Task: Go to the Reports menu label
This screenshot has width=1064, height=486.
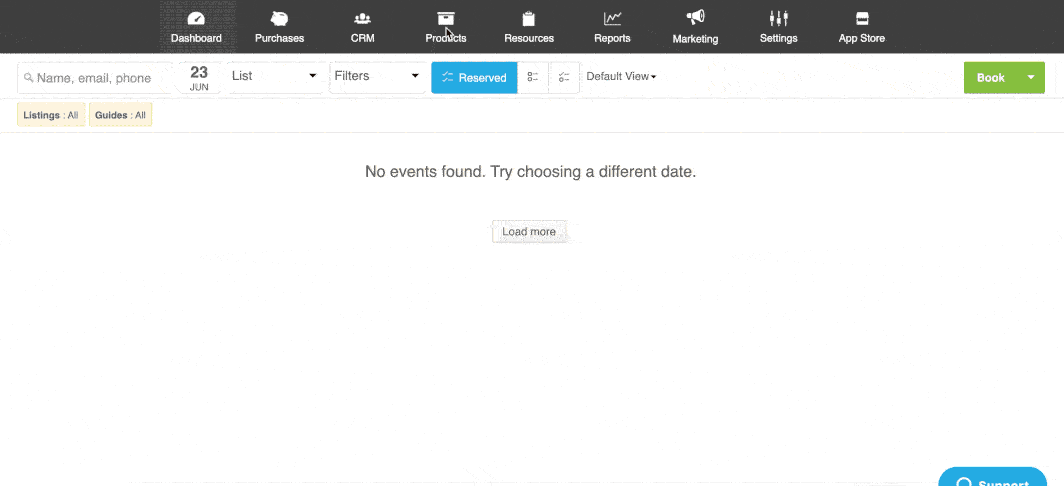Action: [612, 38]
